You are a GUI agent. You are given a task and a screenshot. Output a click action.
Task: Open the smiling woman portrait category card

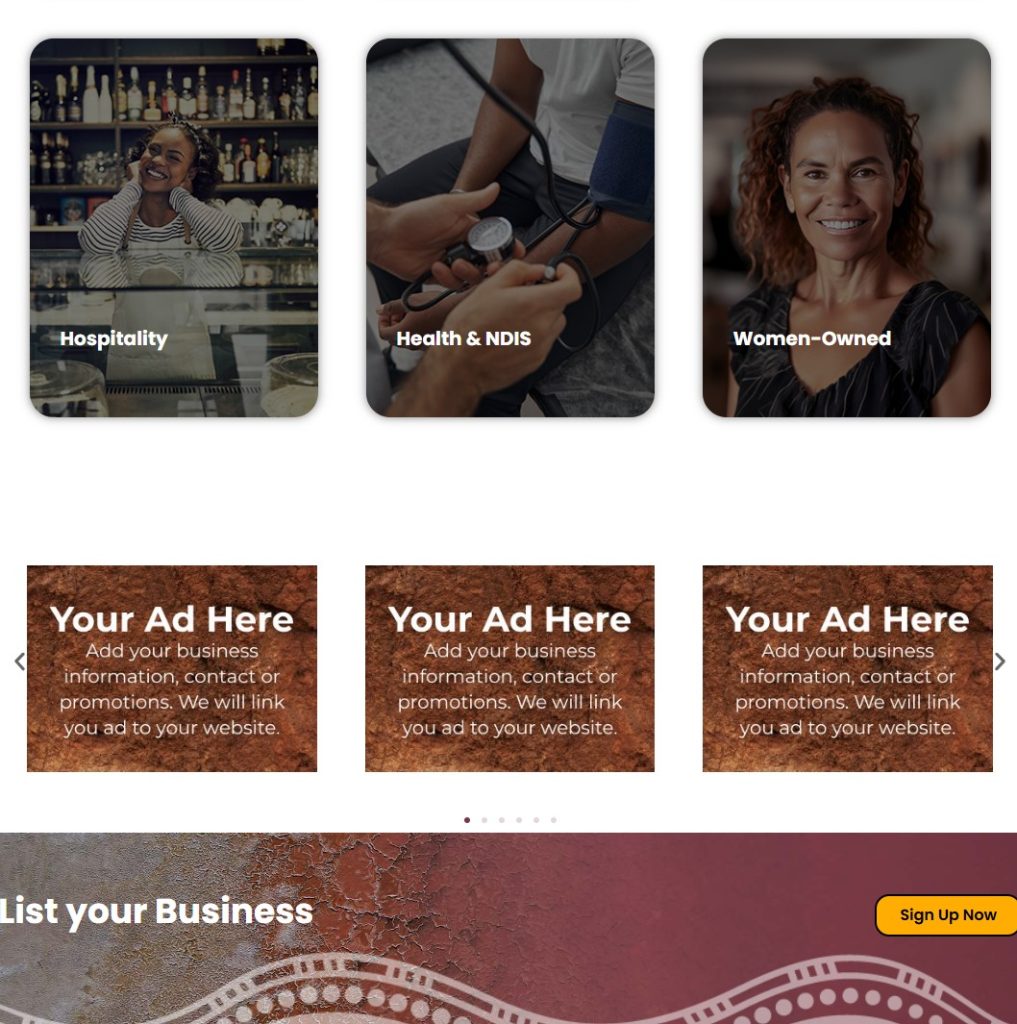847,227
